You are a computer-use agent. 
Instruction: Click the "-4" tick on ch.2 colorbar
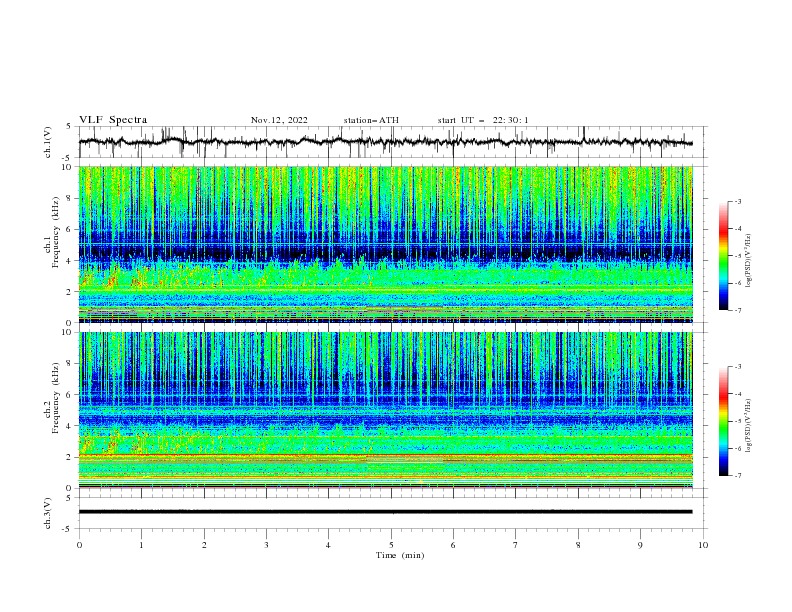pyautogui.click(x=738, y=394)
